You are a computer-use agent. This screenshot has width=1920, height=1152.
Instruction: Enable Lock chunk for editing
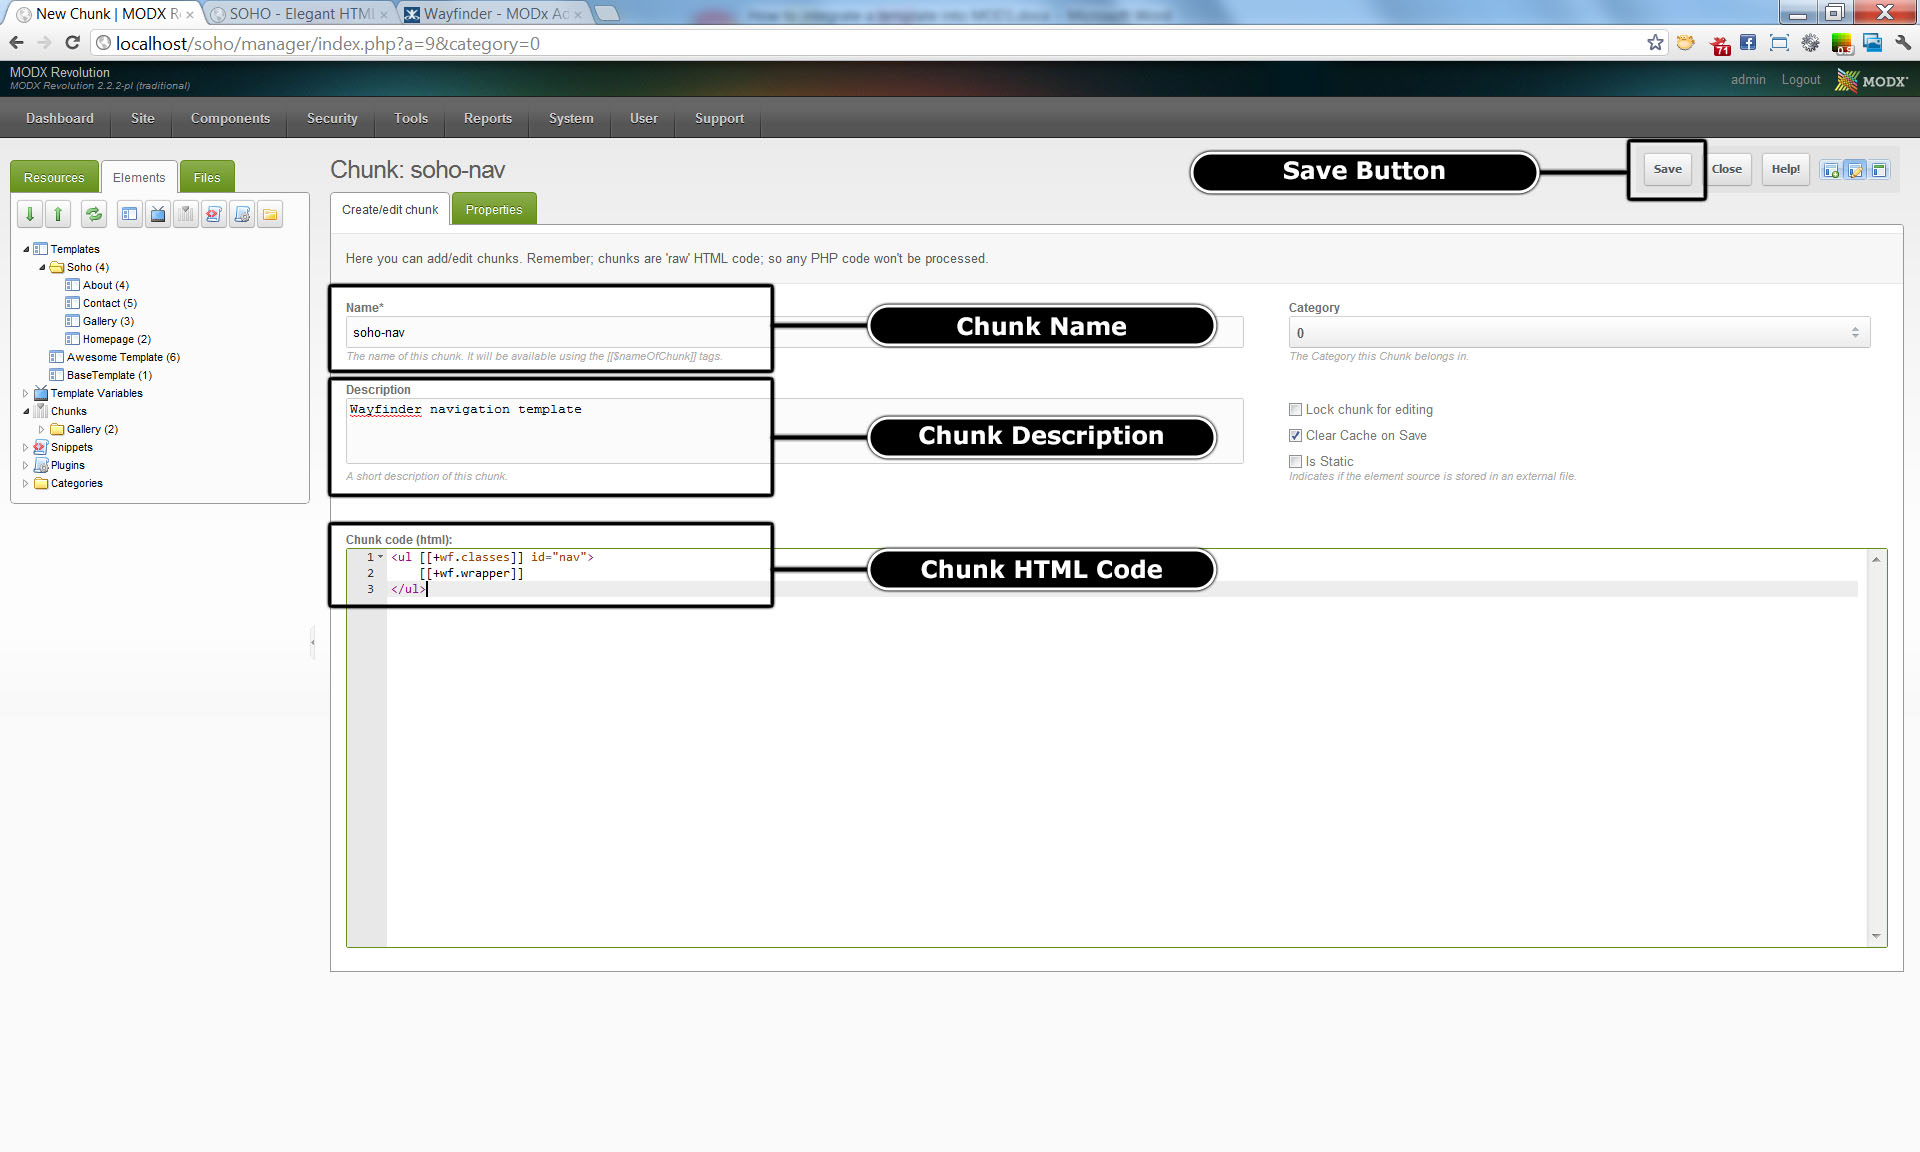pos(1295,409)
